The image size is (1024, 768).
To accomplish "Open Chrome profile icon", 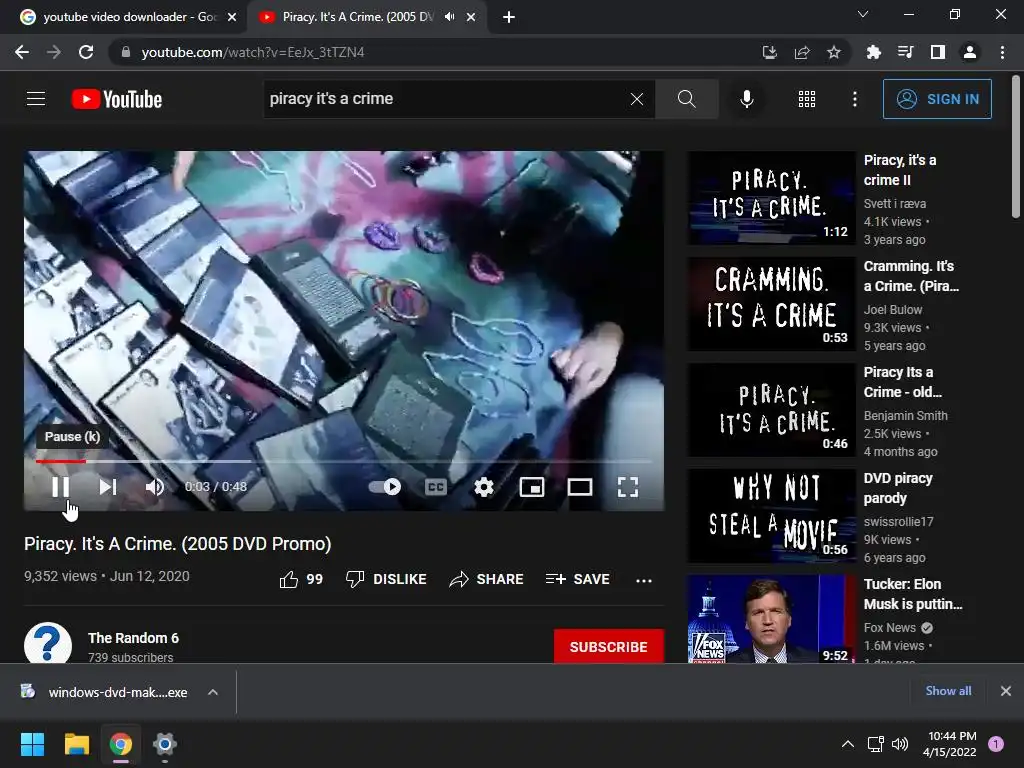I will click(x=970, y=52).
